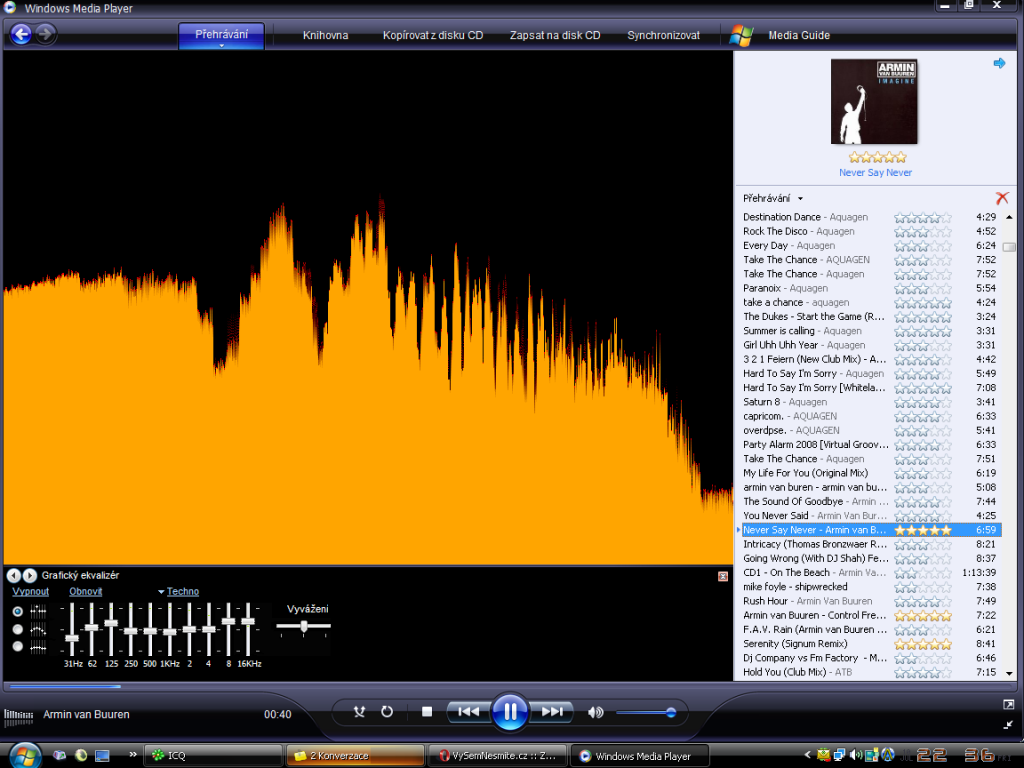
Task: Click the playback seek bar
Action: [x=509, y=686]
